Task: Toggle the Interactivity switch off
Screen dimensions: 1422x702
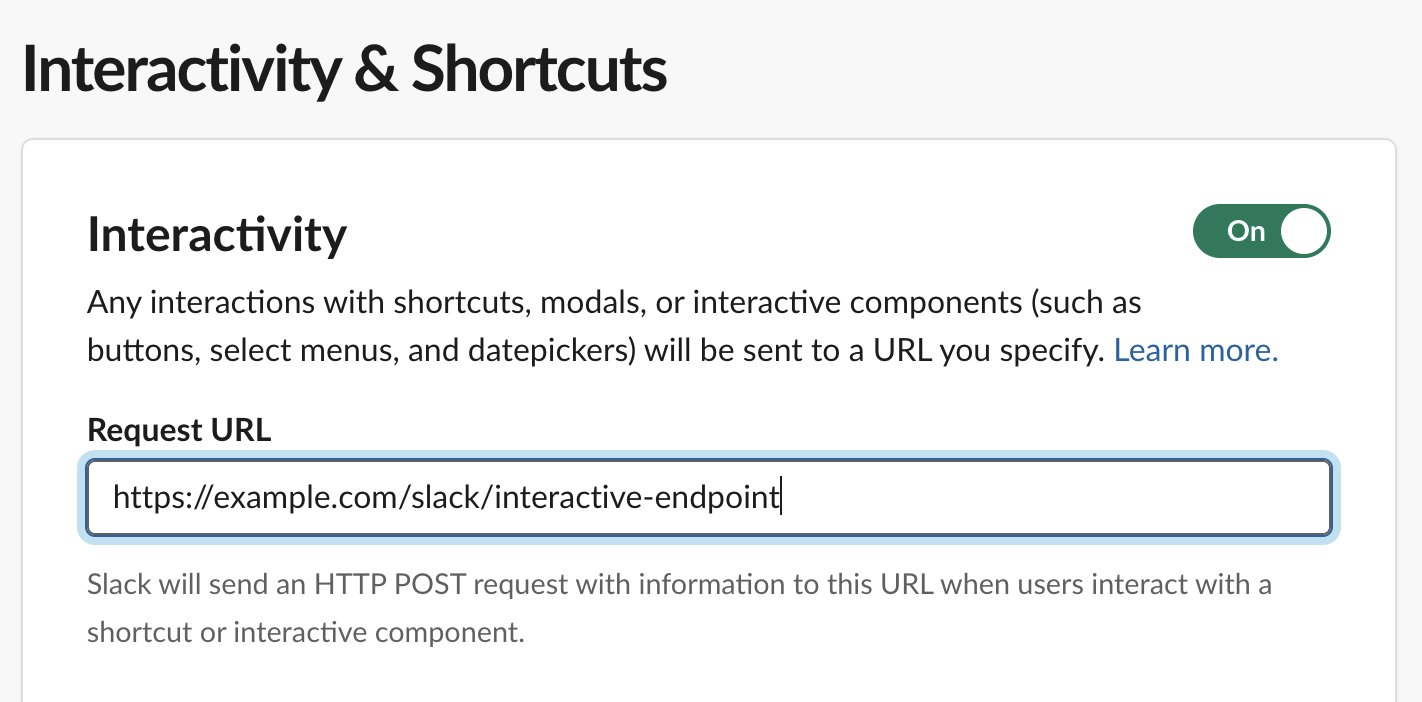Action: 1261,231
